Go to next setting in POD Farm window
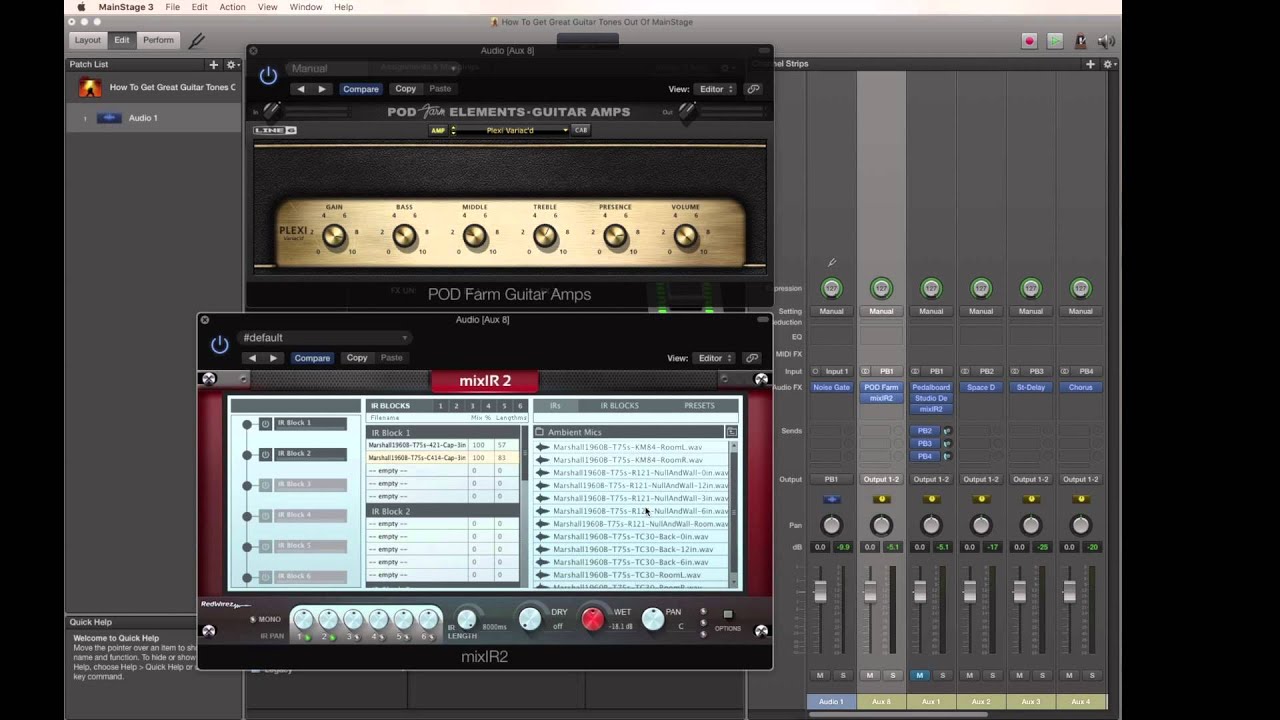The width and height of the screenshot is (1280, 720). click(x=321, y=89)
